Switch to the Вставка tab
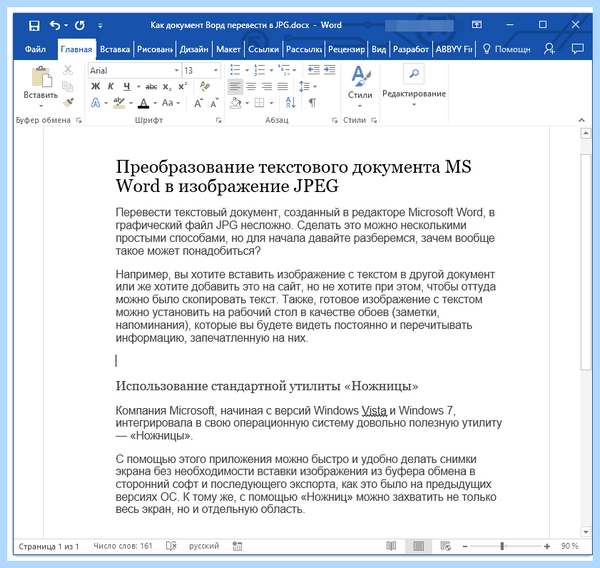The width and height of the screenshot is (600, 568). click(x=114, y=49)
